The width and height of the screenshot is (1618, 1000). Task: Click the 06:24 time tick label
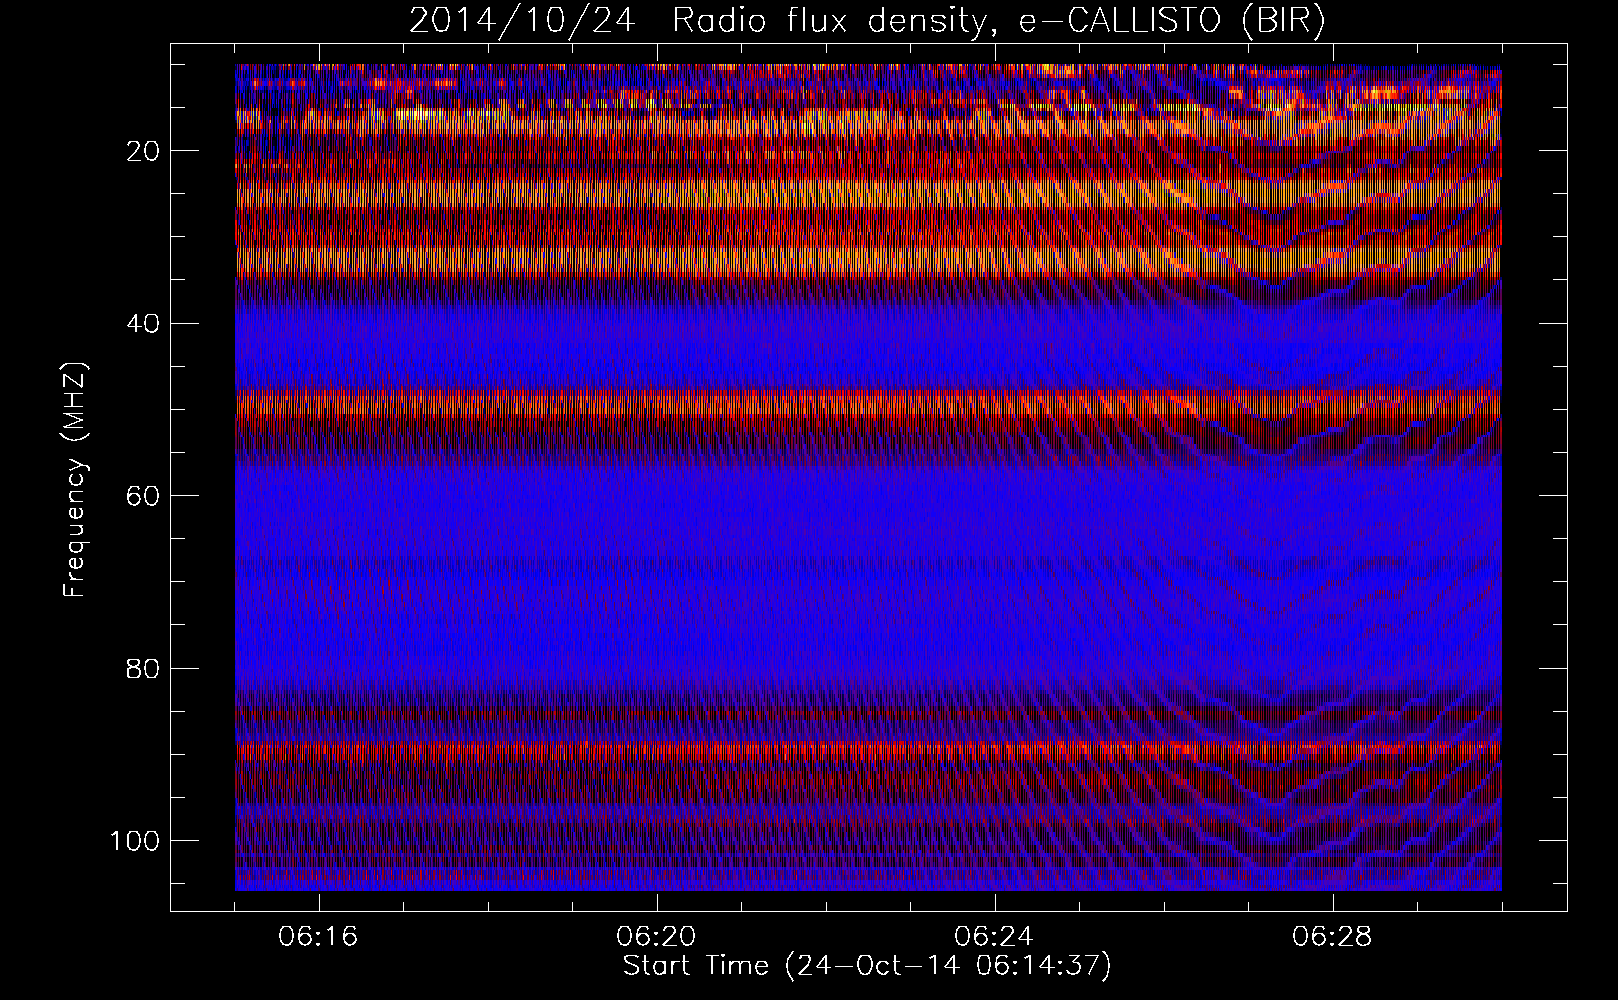coord(995,937)
